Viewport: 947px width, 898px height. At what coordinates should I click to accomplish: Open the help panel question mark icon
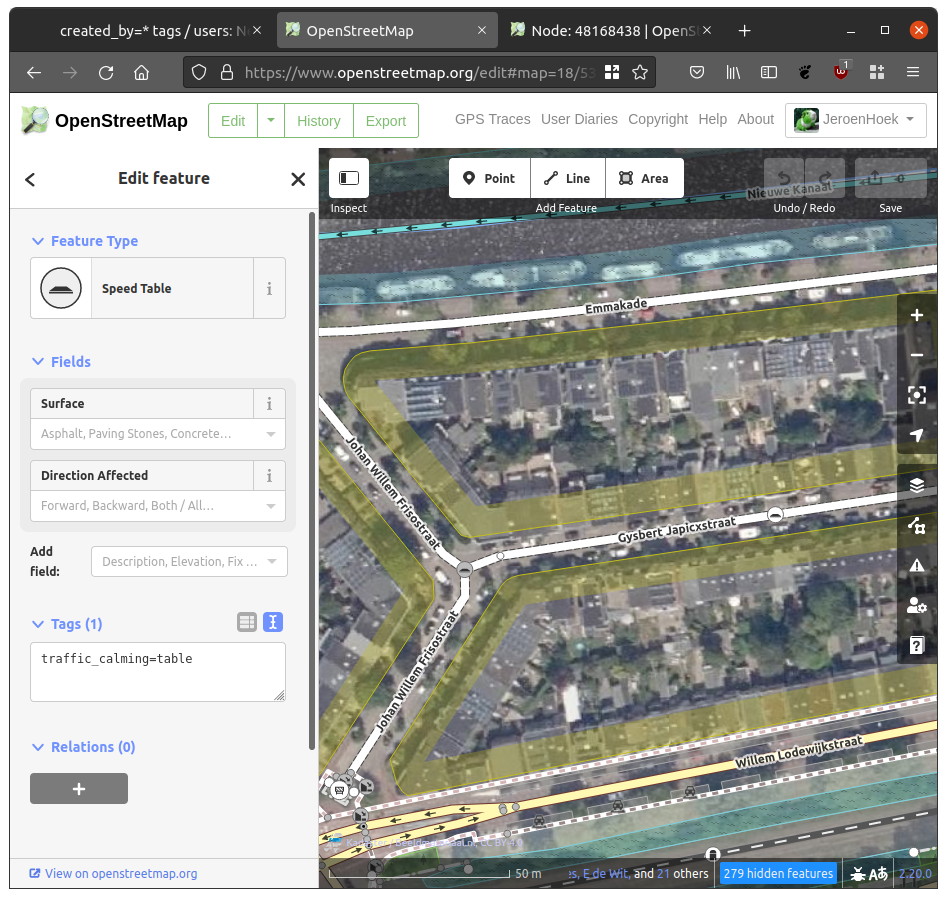[916, 645]
